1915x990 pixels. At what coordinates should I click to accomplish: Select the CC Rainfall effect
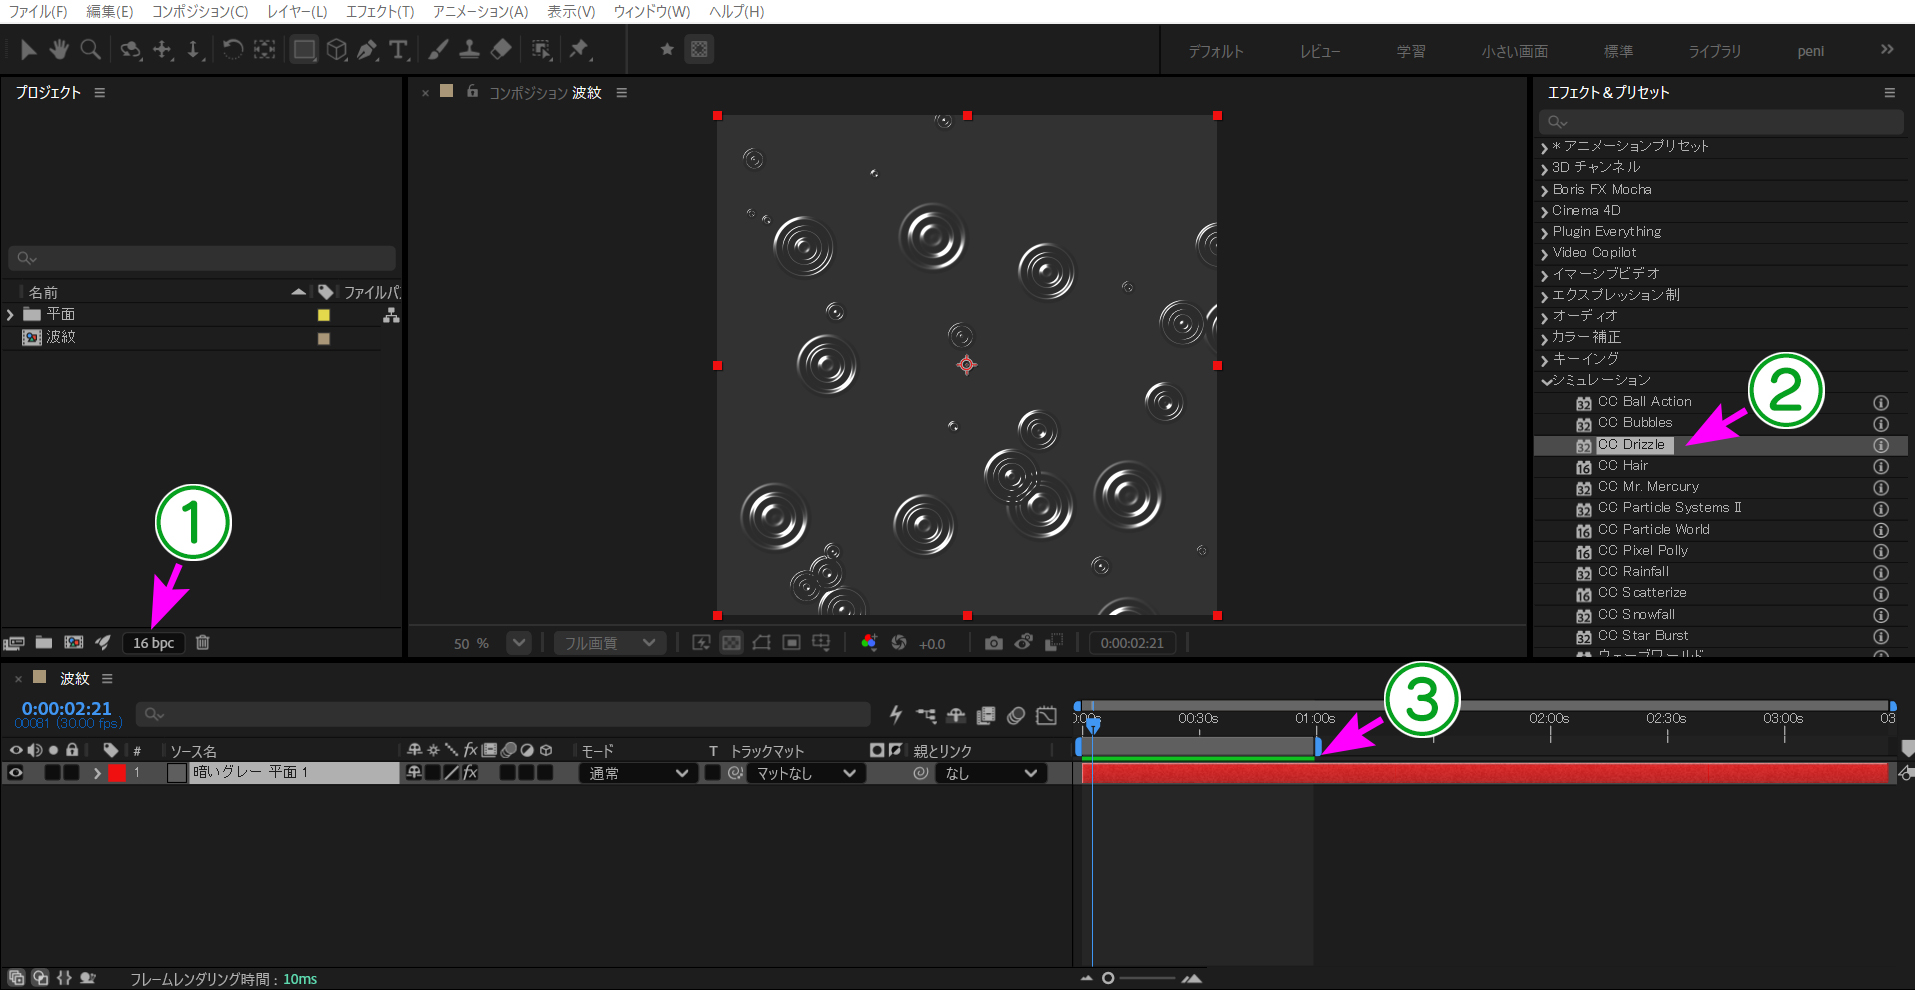click(x=1633, y=572)
